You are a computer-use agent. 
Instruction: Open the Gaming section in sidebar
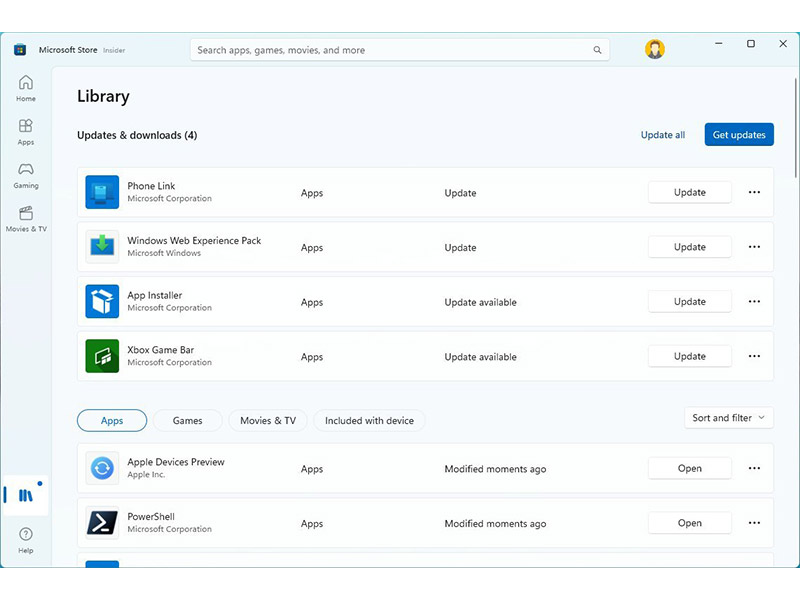coord(26,176)
